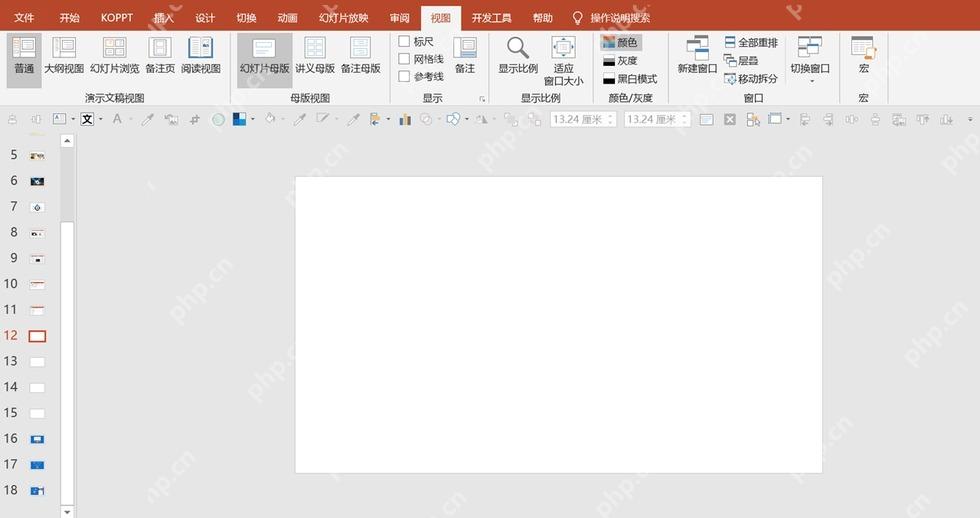Open the File (文件) tab

pyautogui.click(x=24, y=17)
